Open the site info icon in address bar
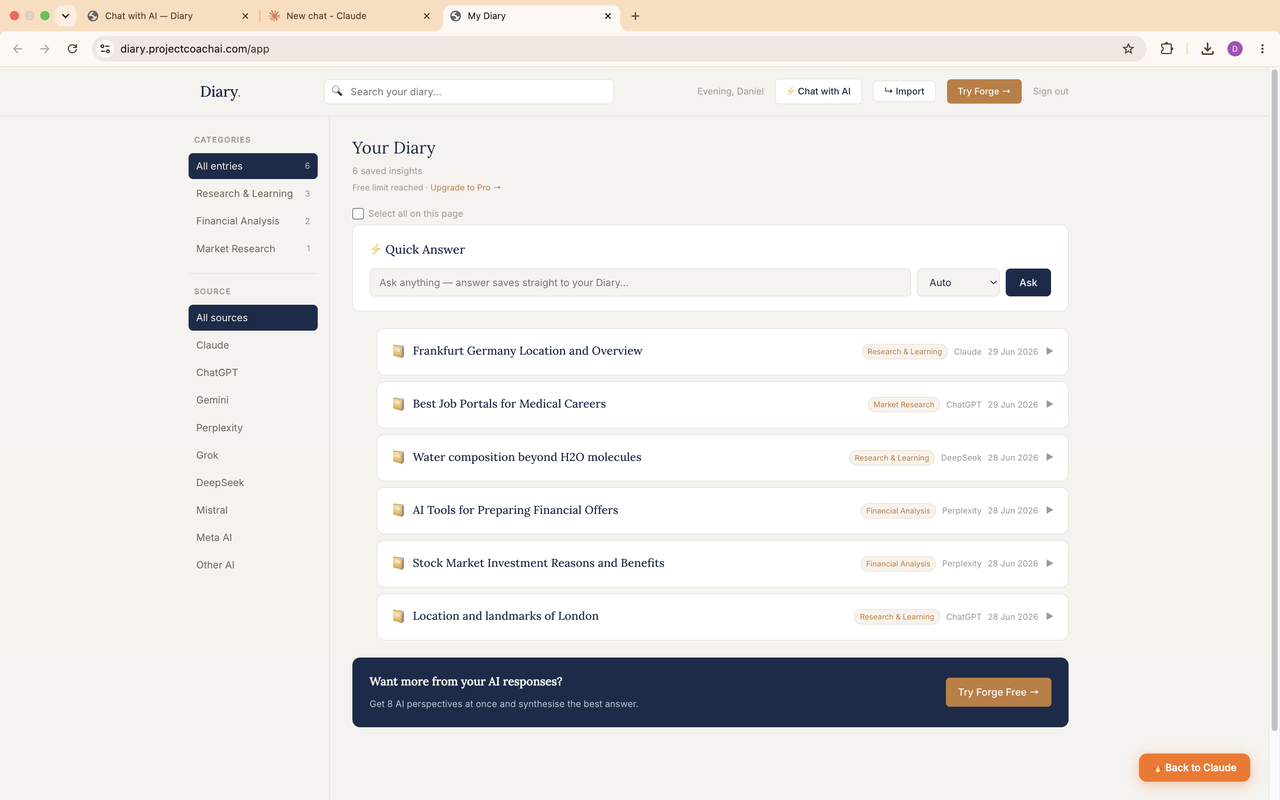The image size is (1280, 800). pyautogui.click(x=105, y=48)
